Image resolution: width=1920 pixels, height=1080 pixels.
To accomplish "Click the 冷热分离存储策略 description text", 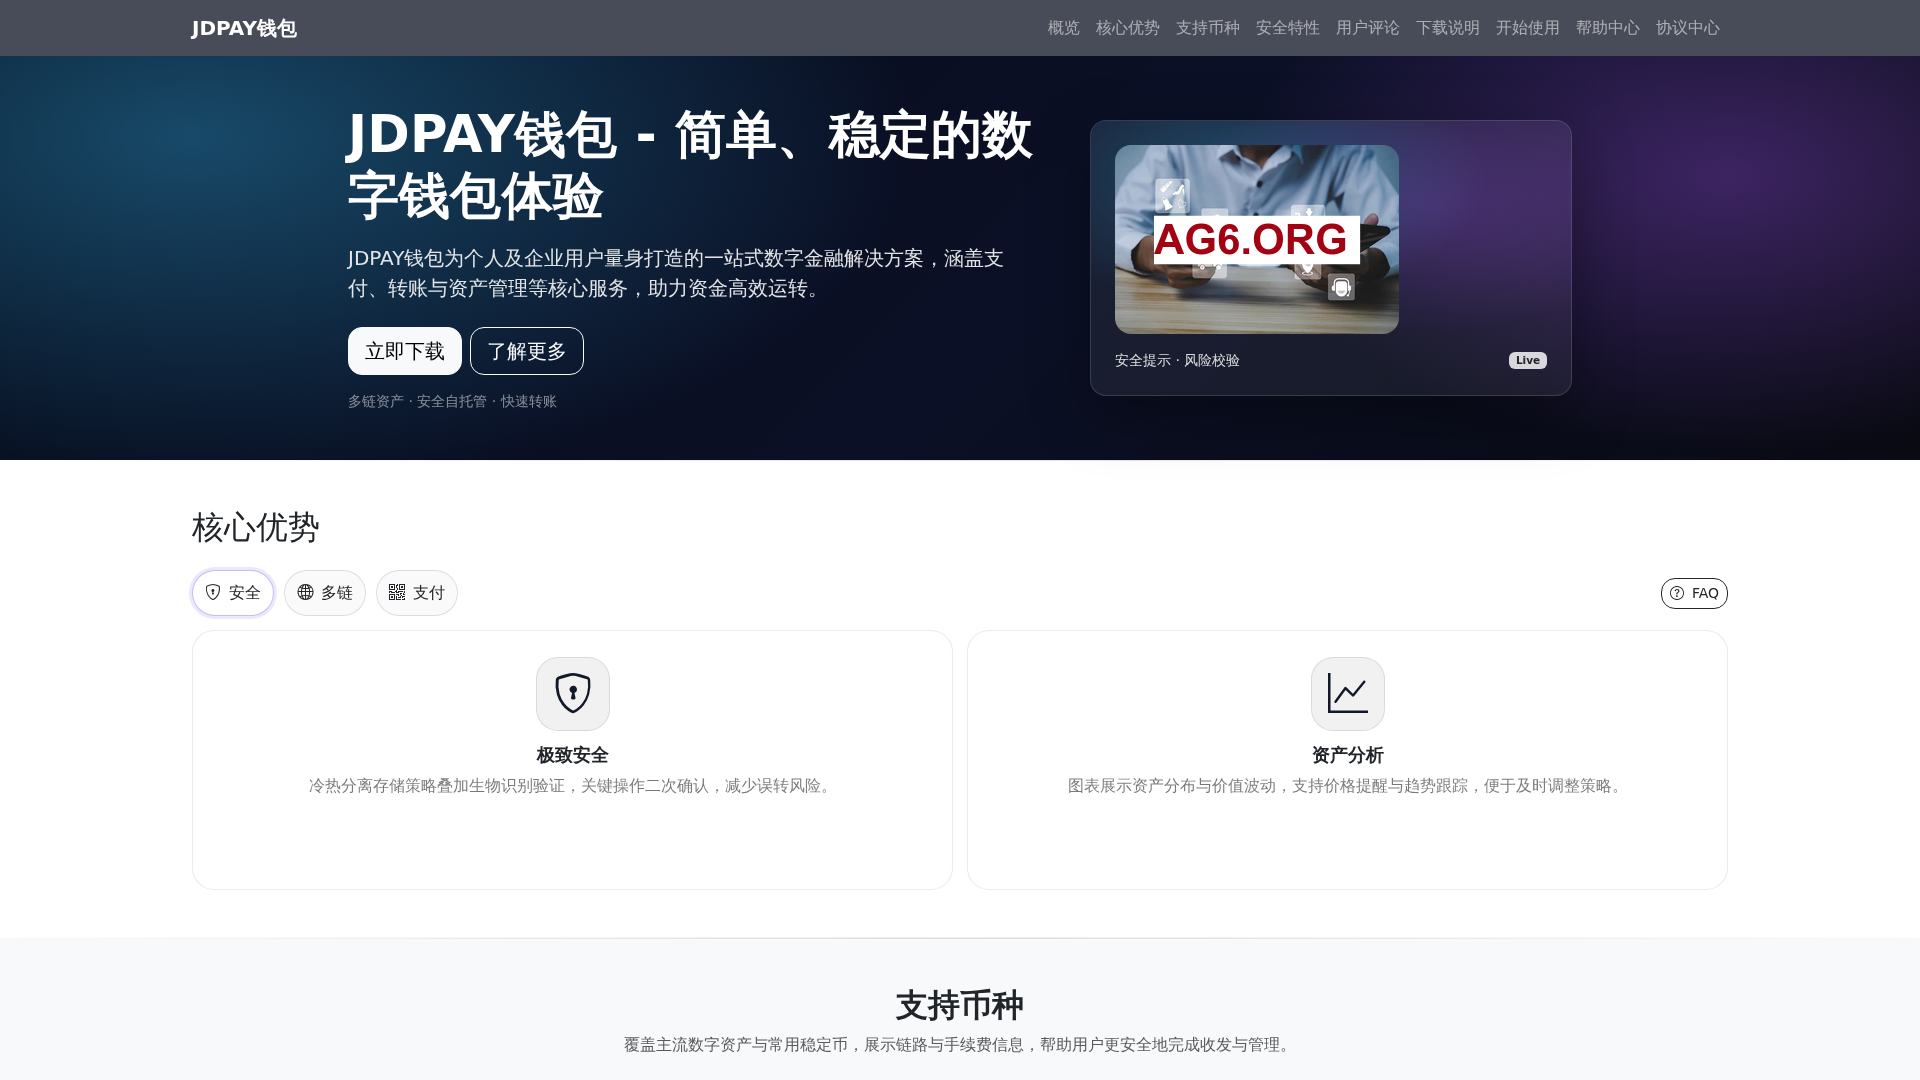I will 573,786.
